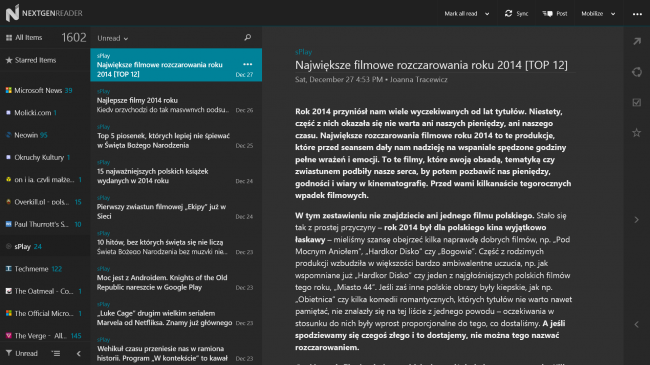Select All Items in sidebar
This screenshot has width=650, height=365.
pyautogui.click(x=45, y=38)
